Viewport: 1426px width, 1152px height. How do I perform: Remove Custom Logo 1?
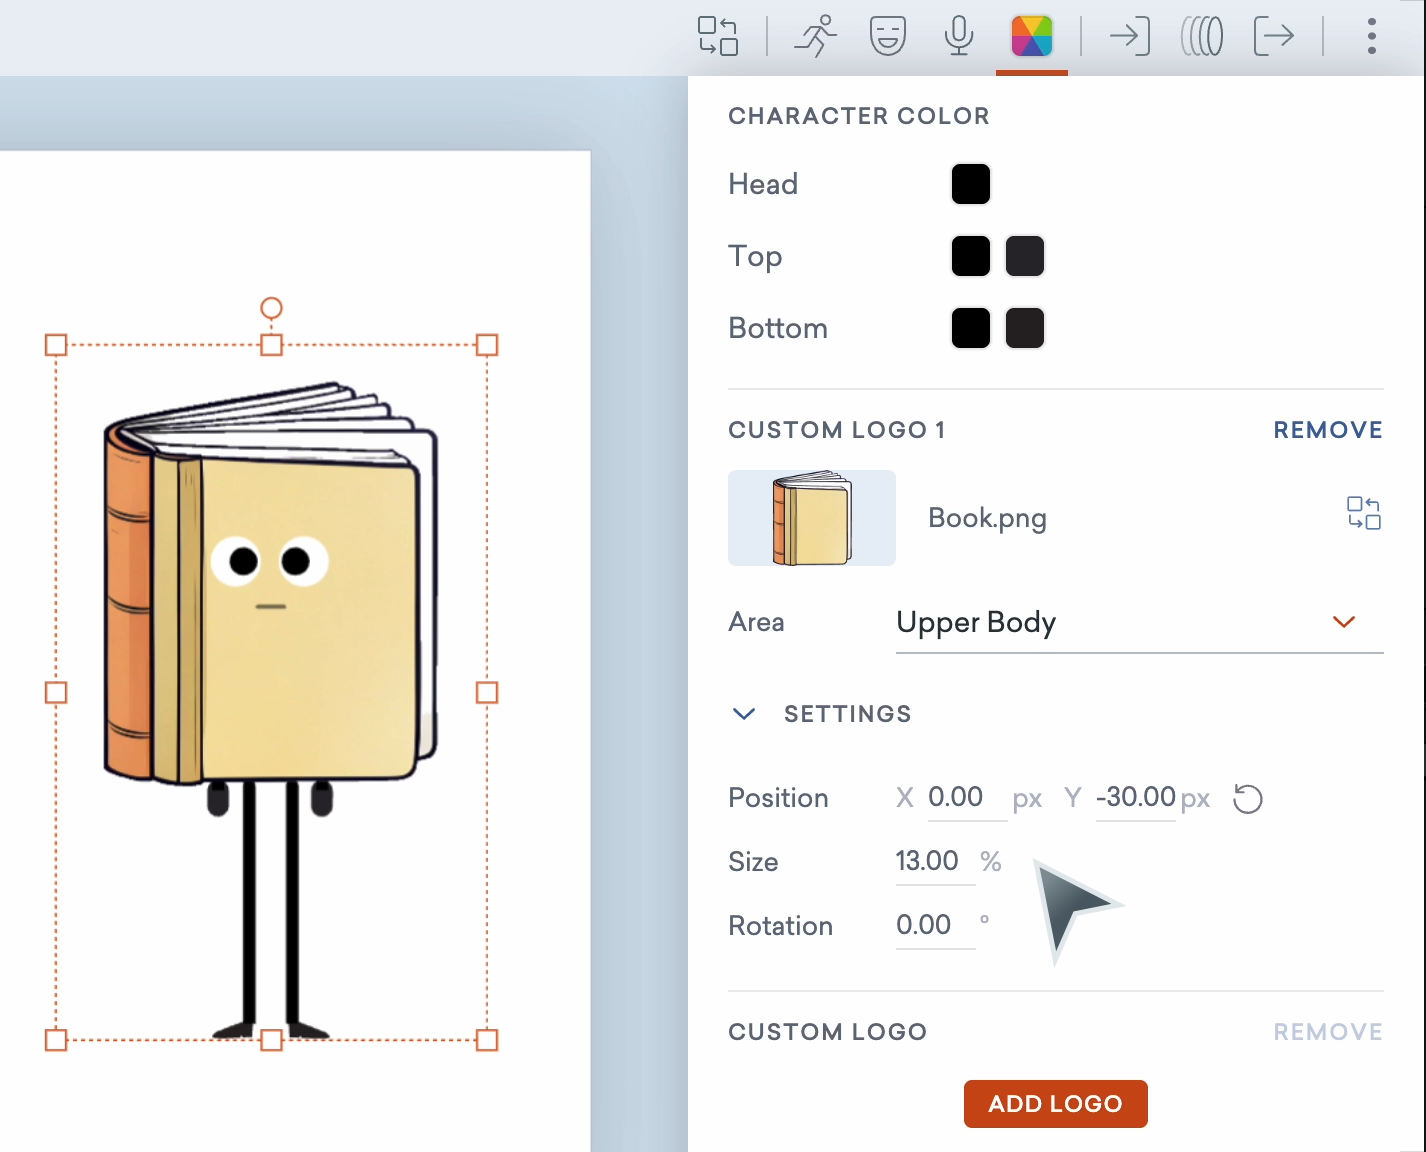tap(1327, 430)
